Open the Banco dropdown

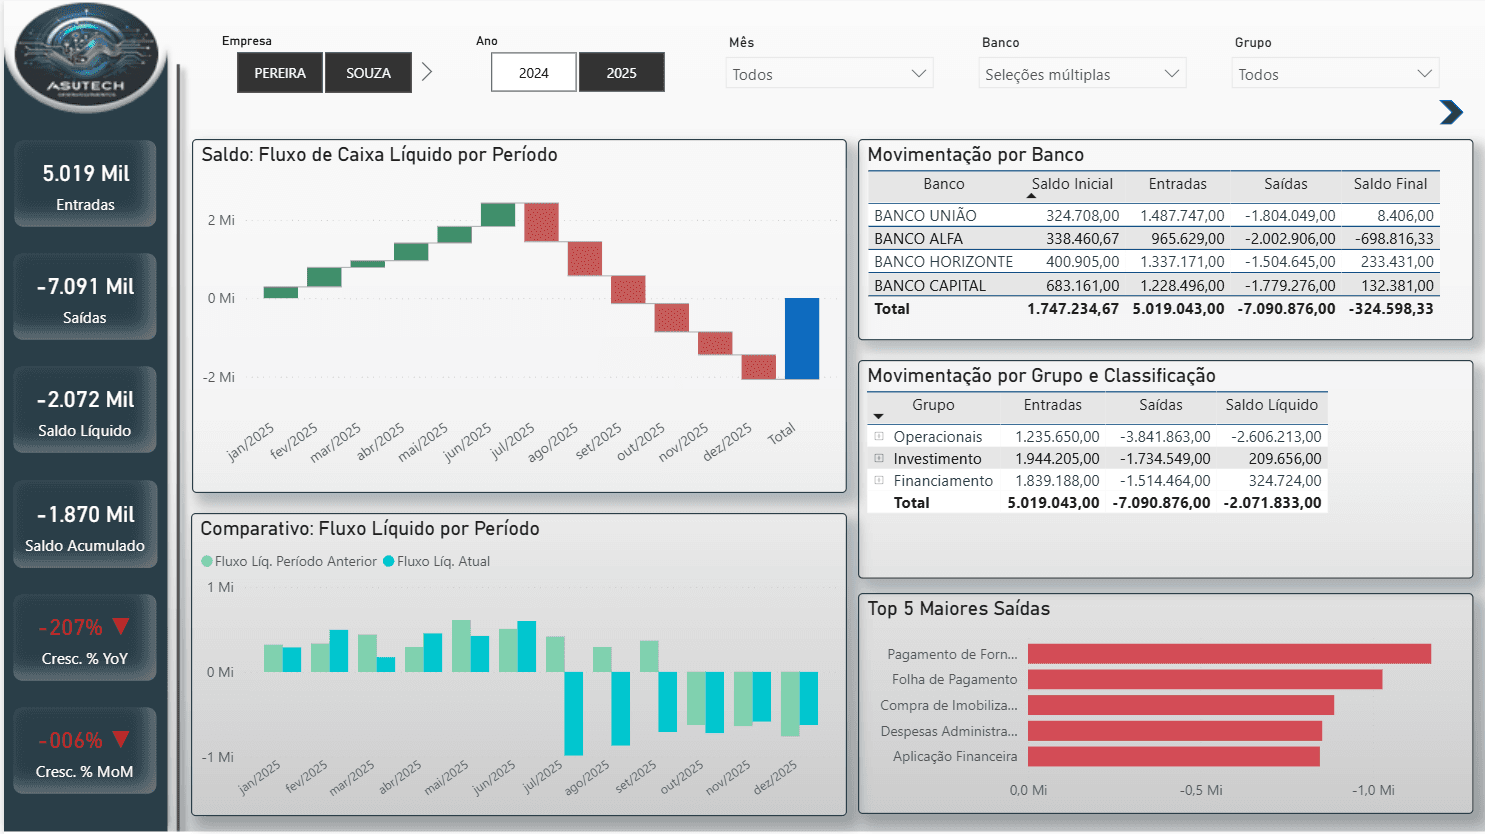coord(1082,74)
